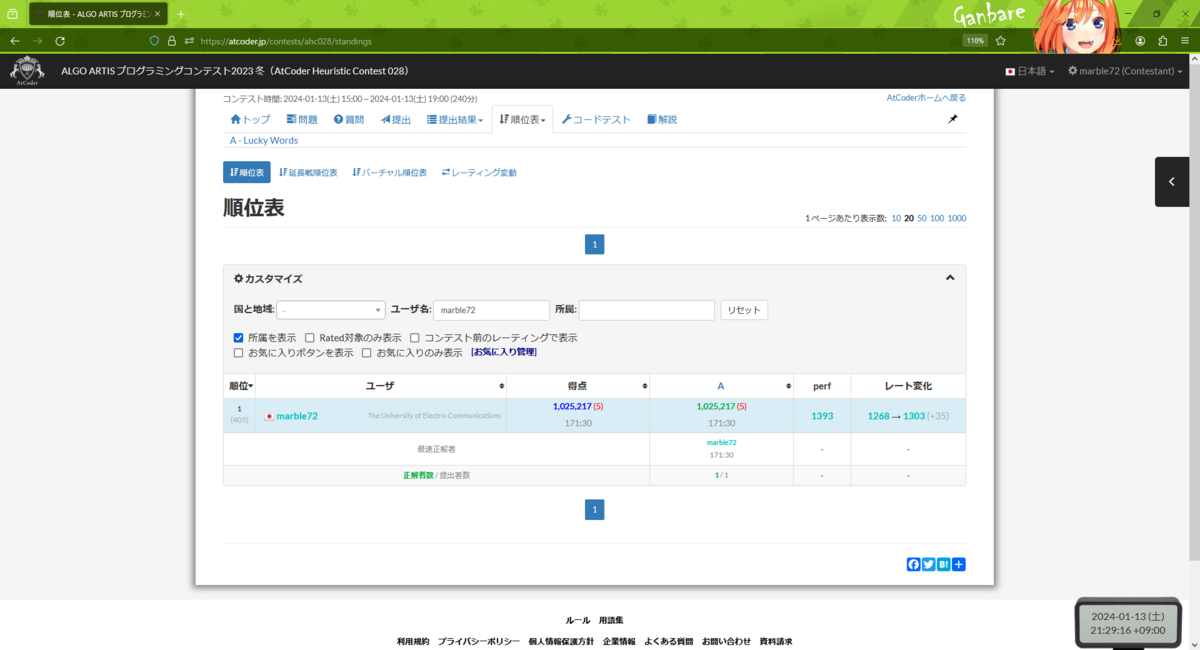1200x650 pixels.
Task: Bookmark this page with the star icon
Action: point(1000,41)
